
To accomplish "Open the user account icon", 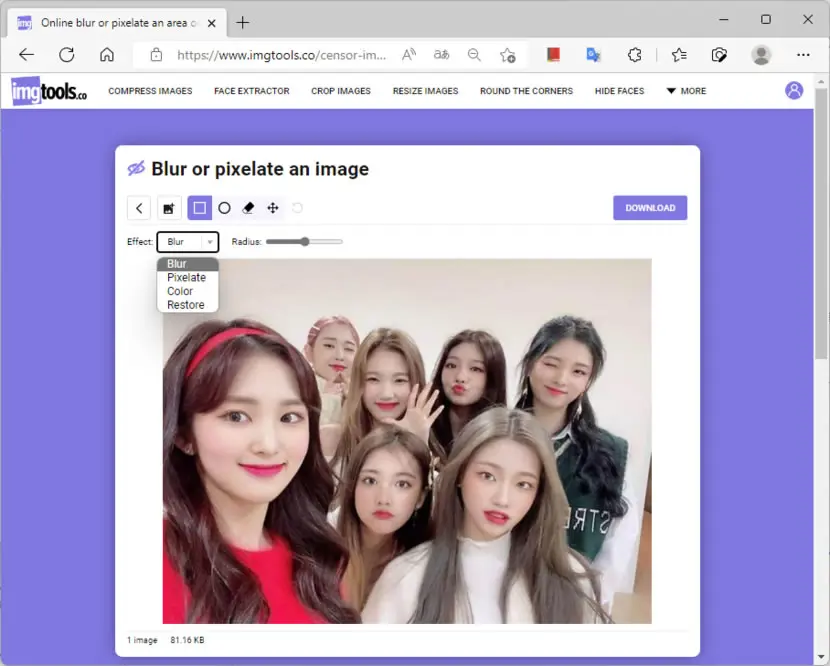I will click(x=793, y=91).
